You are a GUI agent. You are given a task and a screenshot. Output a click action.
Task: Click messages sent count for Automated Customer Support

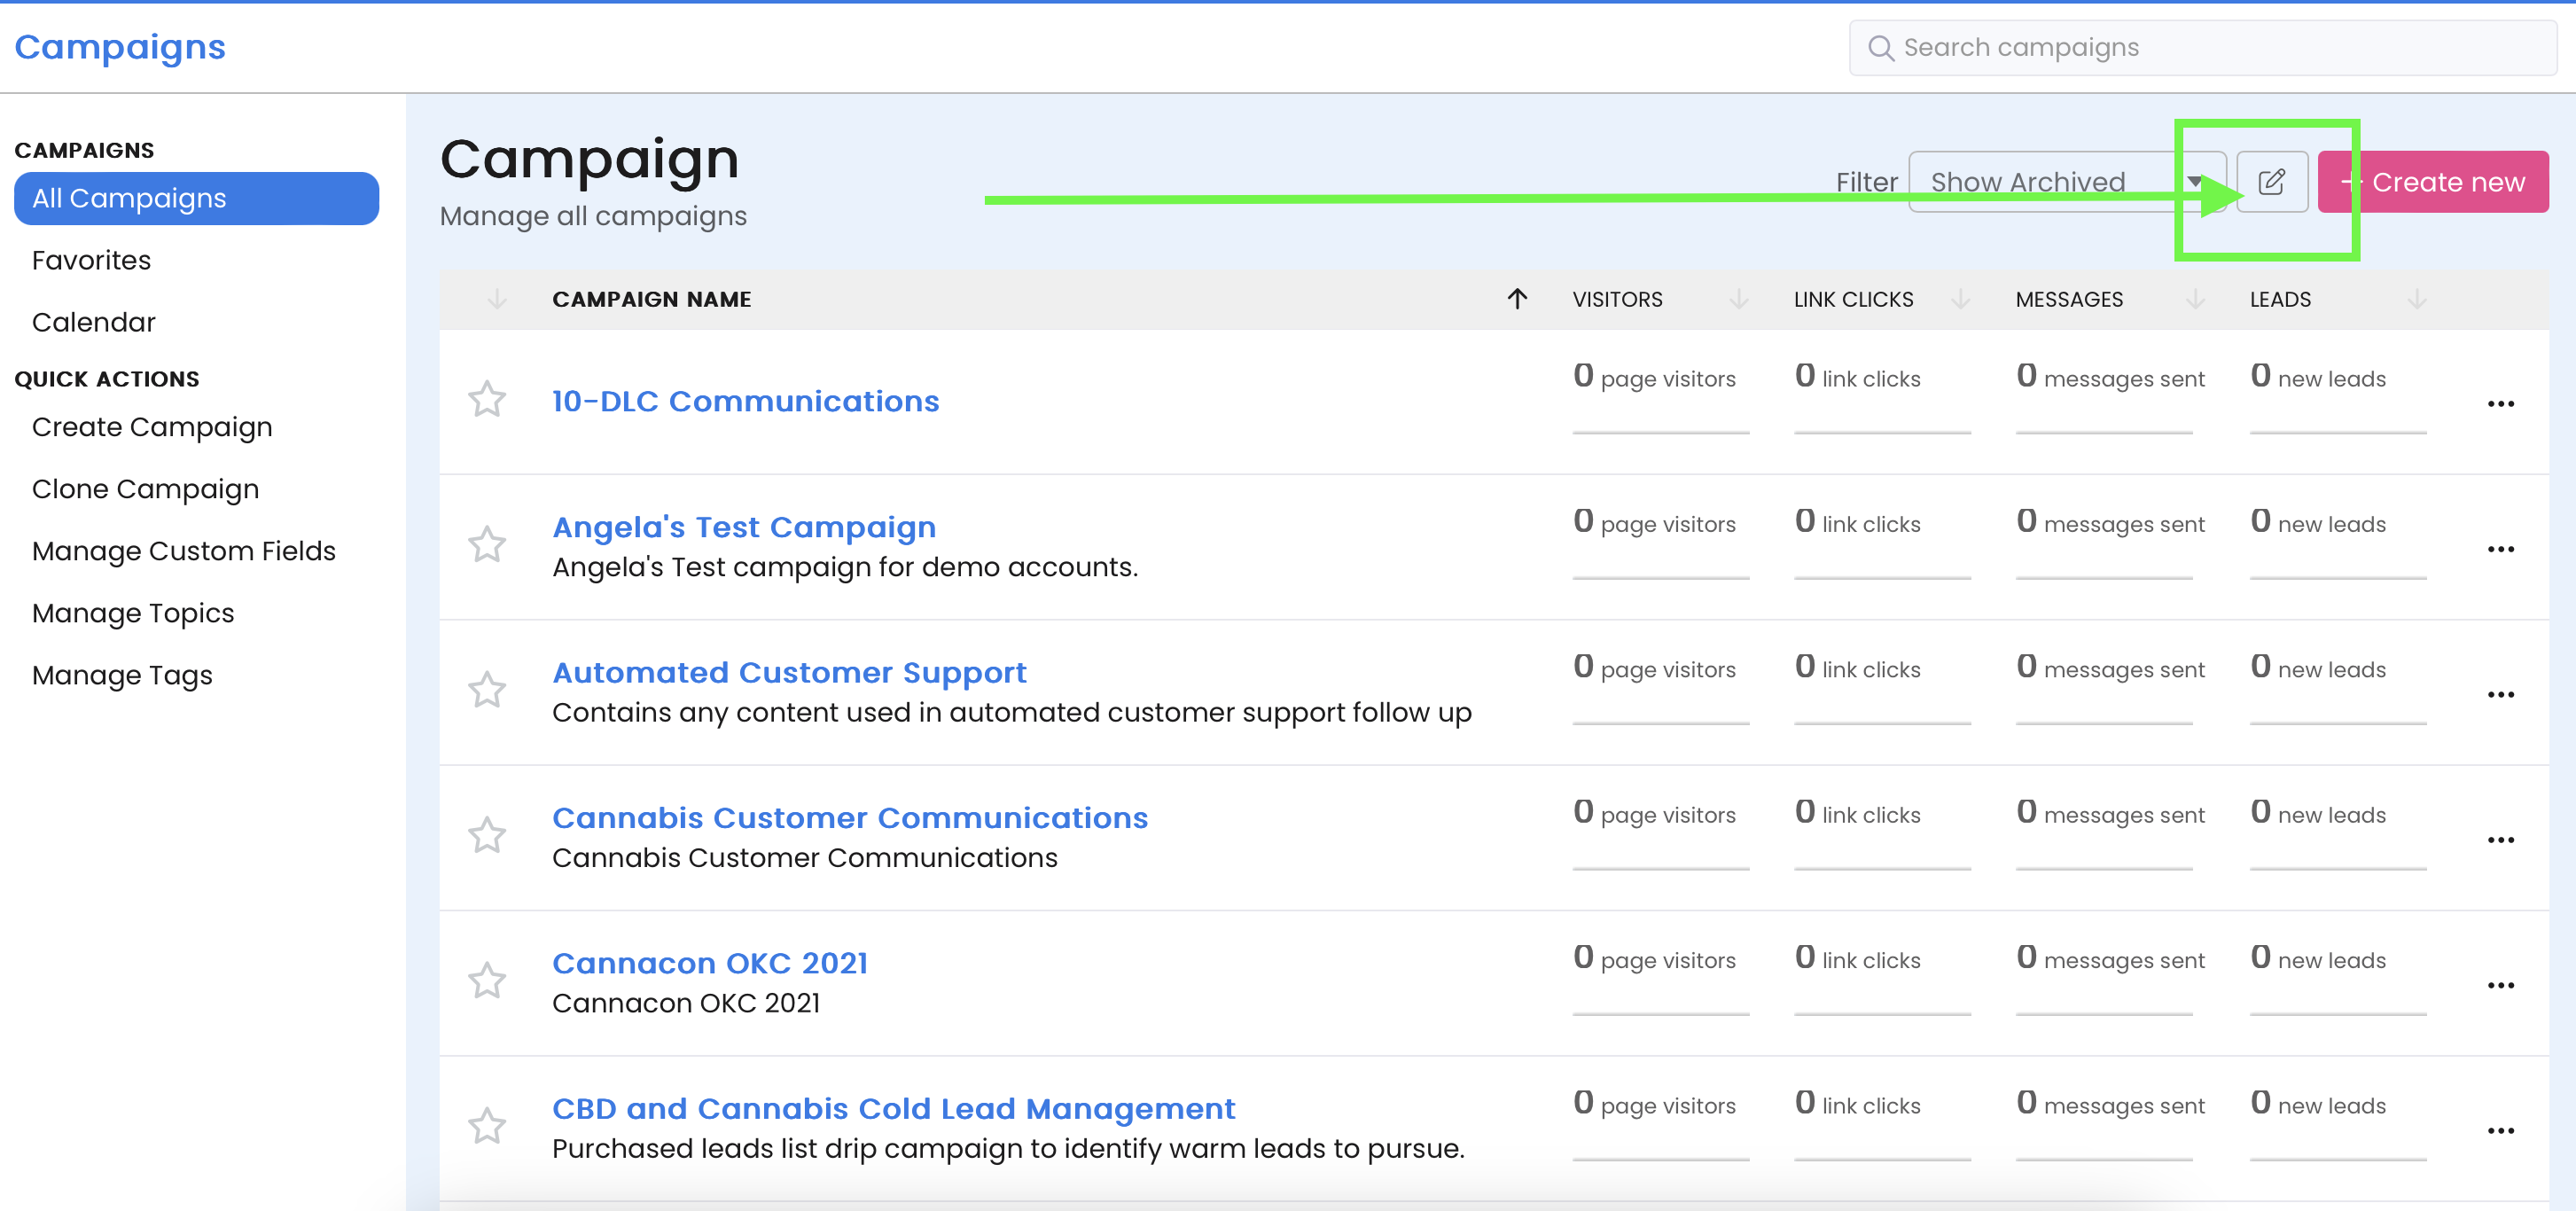(2110, 667)
